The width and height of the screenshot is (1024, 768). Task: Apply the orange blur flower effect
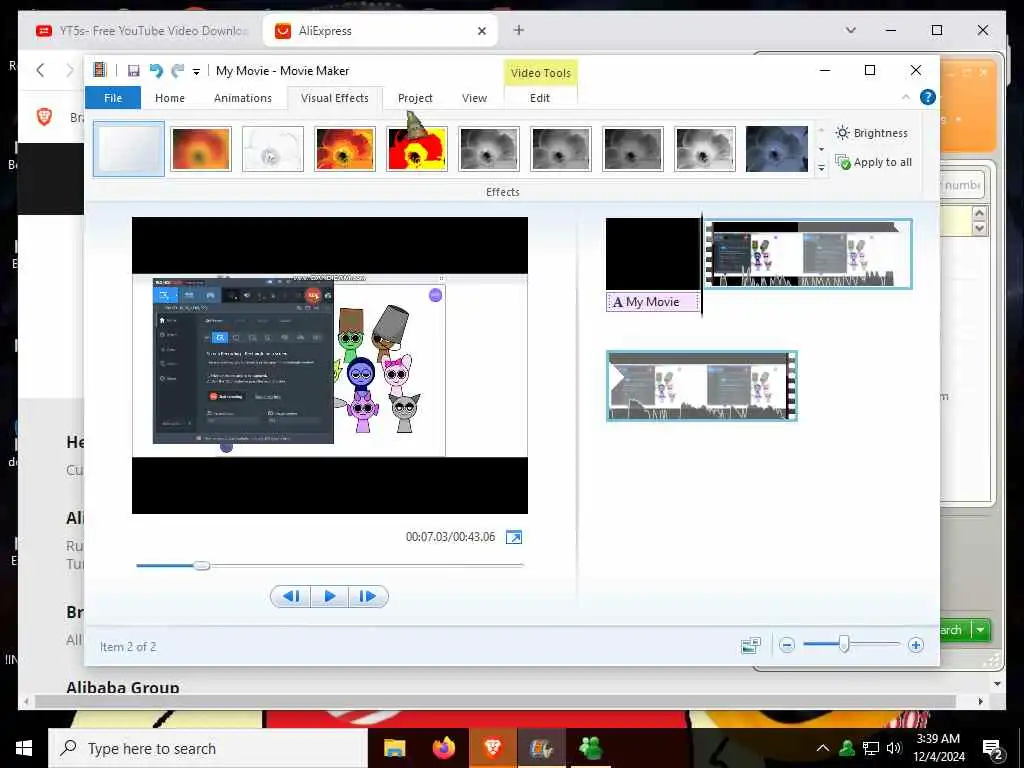tap(201, 150)
